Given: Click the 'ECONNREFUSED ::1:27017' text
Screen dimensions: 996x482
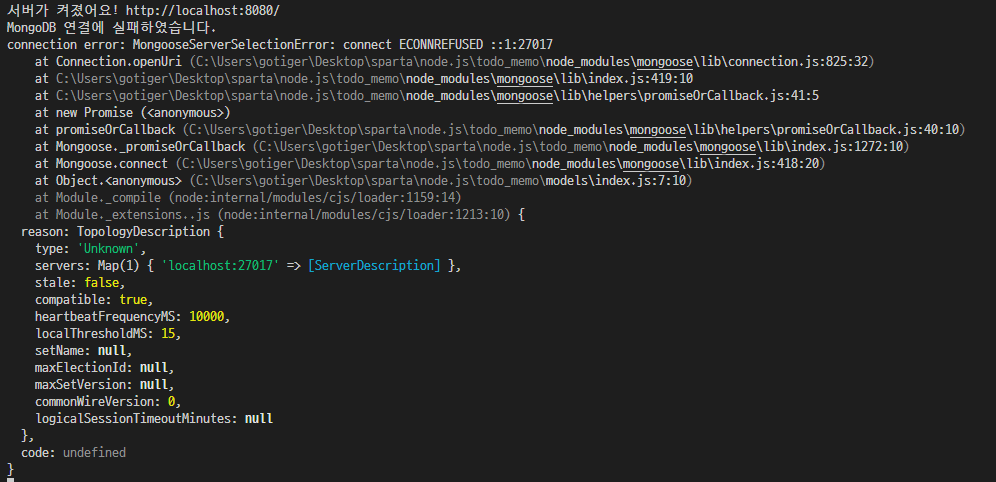Looking at the screenshot, I should coord(476,44).
